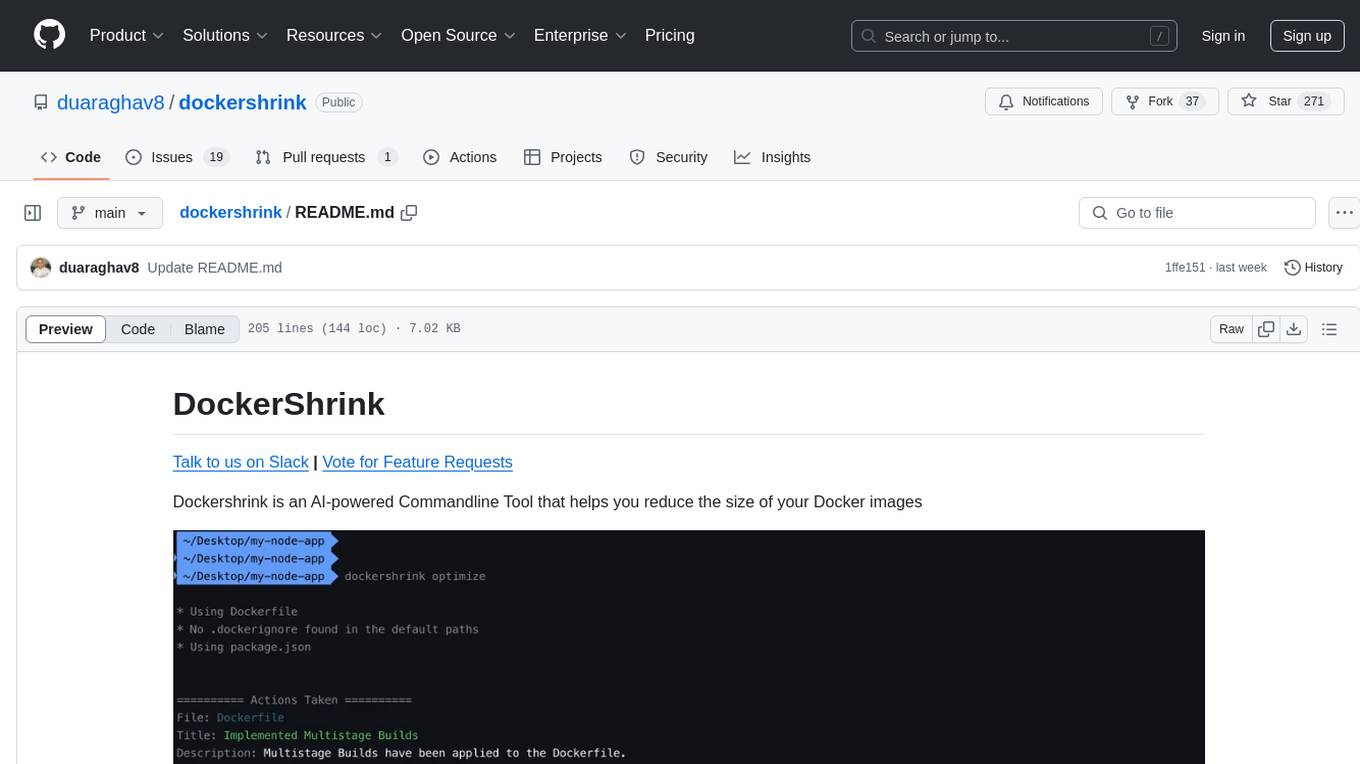Switch to the Code tab
This screenshot has width=1360, height=764.
[x=71, y=157]
